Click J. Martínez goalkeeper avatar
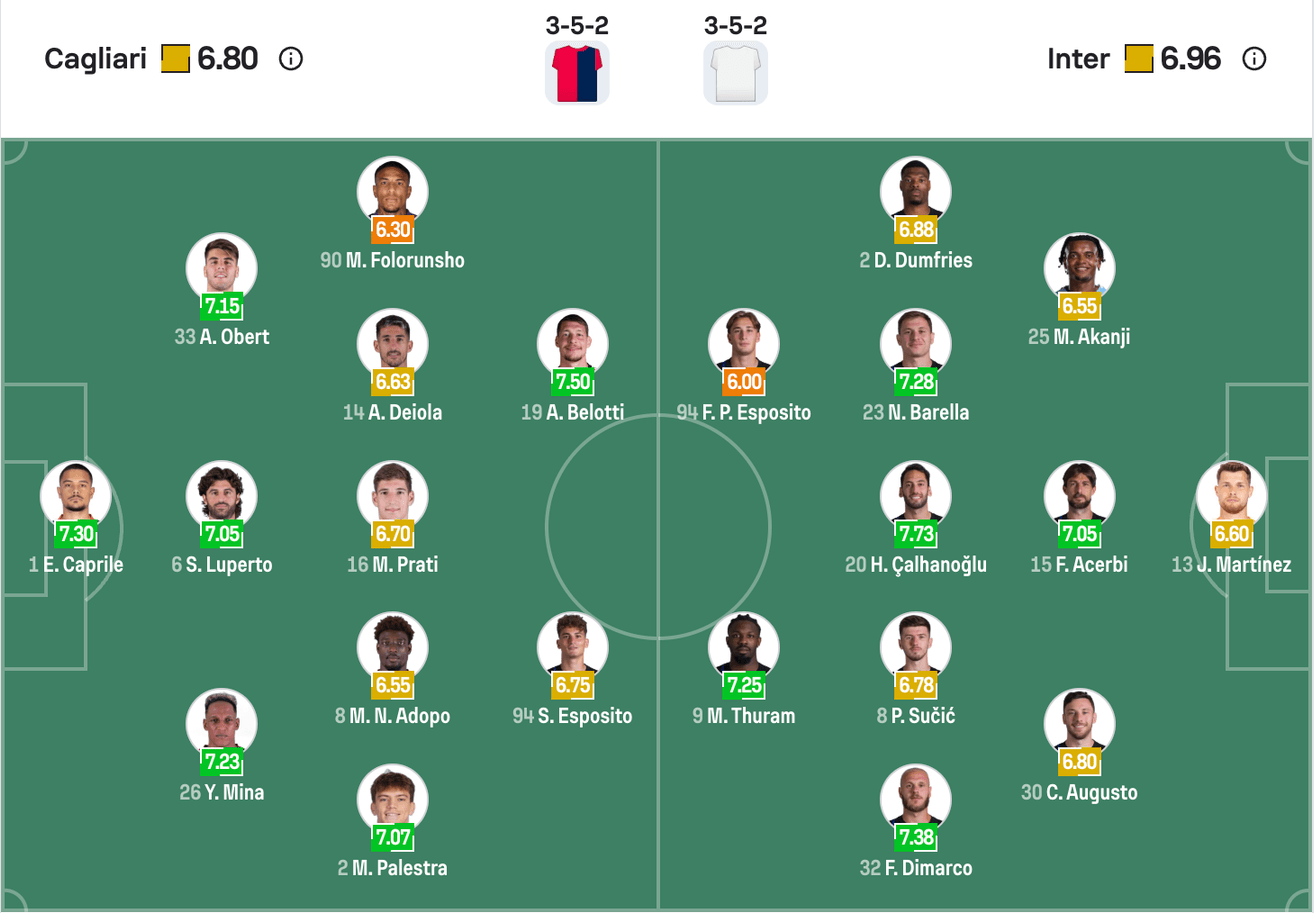1314x913 pixels. (1231, 495)
